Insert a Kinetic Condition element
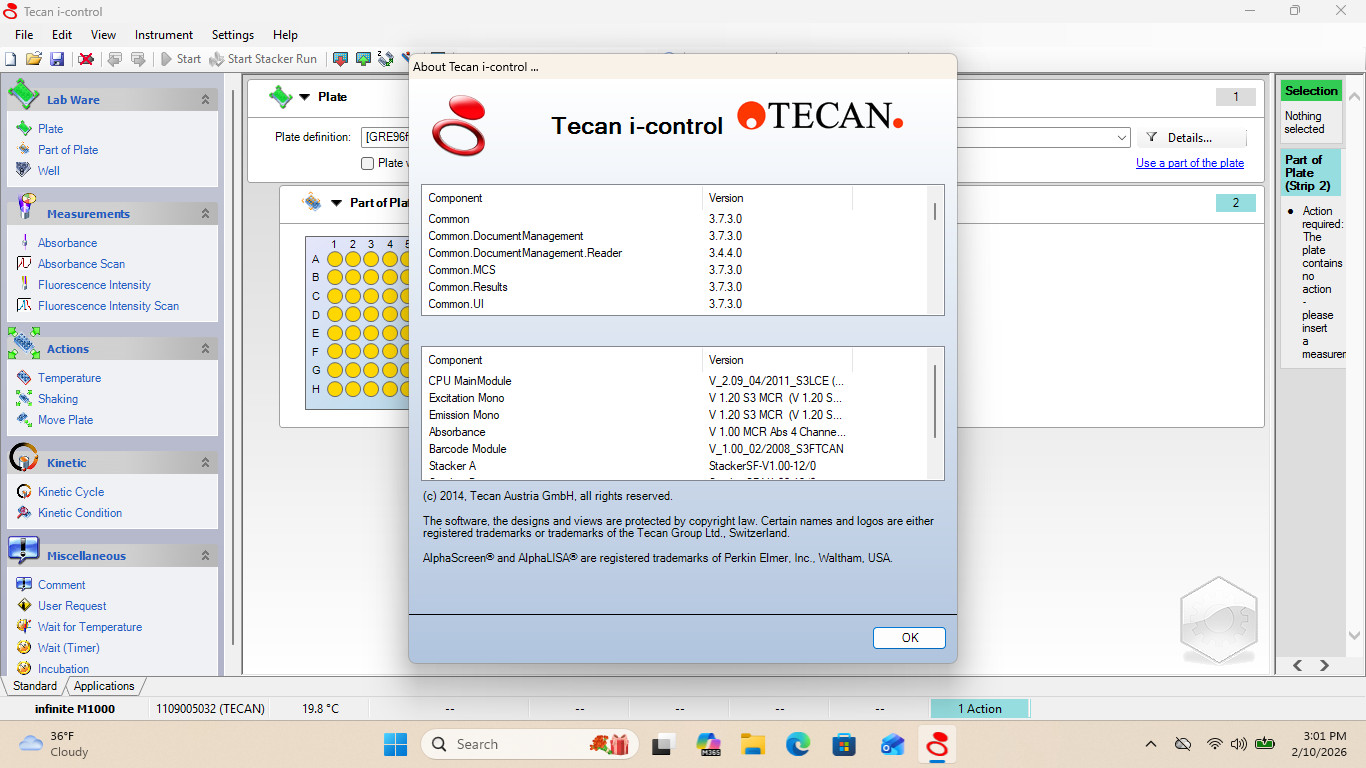1366x768 pixels. [80, 513]
